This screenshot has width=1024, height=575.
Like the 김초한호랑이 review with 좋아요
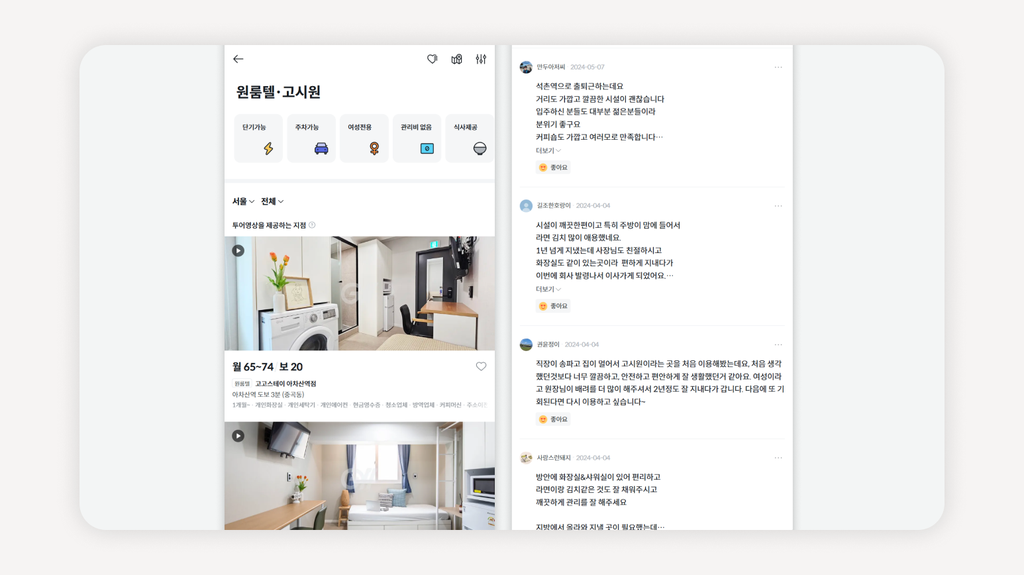[x=553, y=306]
